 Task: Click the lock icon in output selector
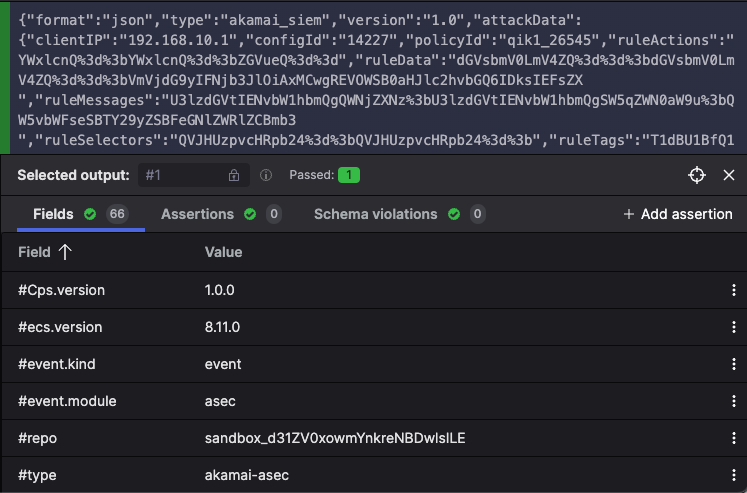tap(233, 175)
